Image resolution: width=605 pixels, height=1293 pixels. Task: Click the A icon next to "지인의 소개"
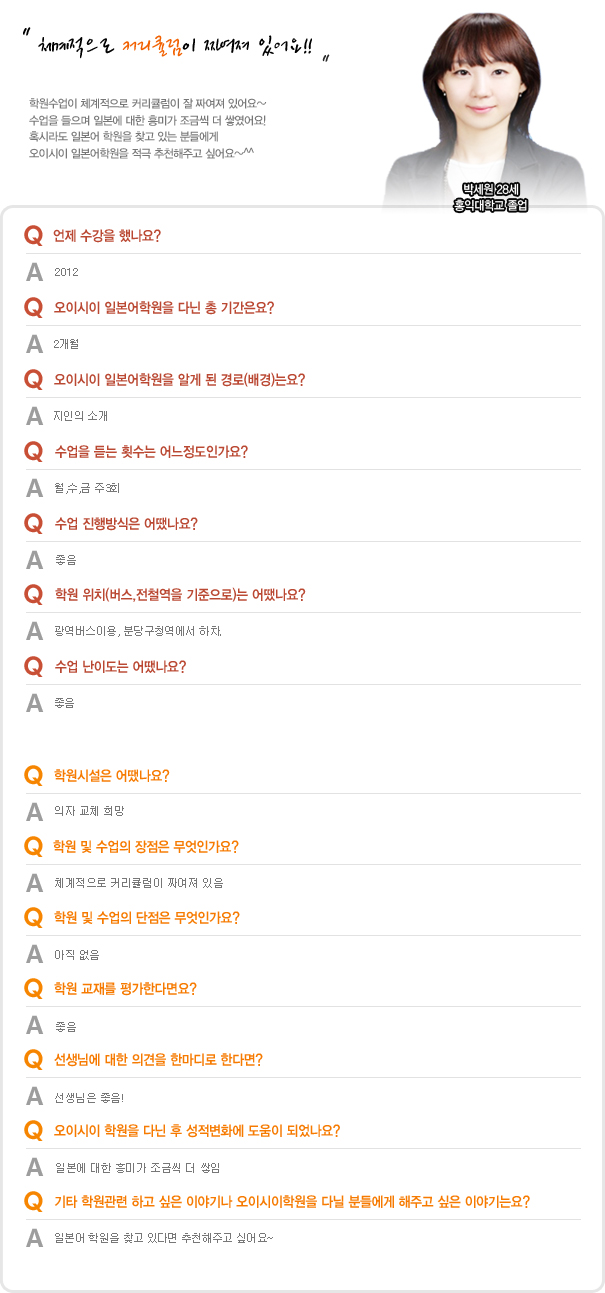click(x=34, y=416)
